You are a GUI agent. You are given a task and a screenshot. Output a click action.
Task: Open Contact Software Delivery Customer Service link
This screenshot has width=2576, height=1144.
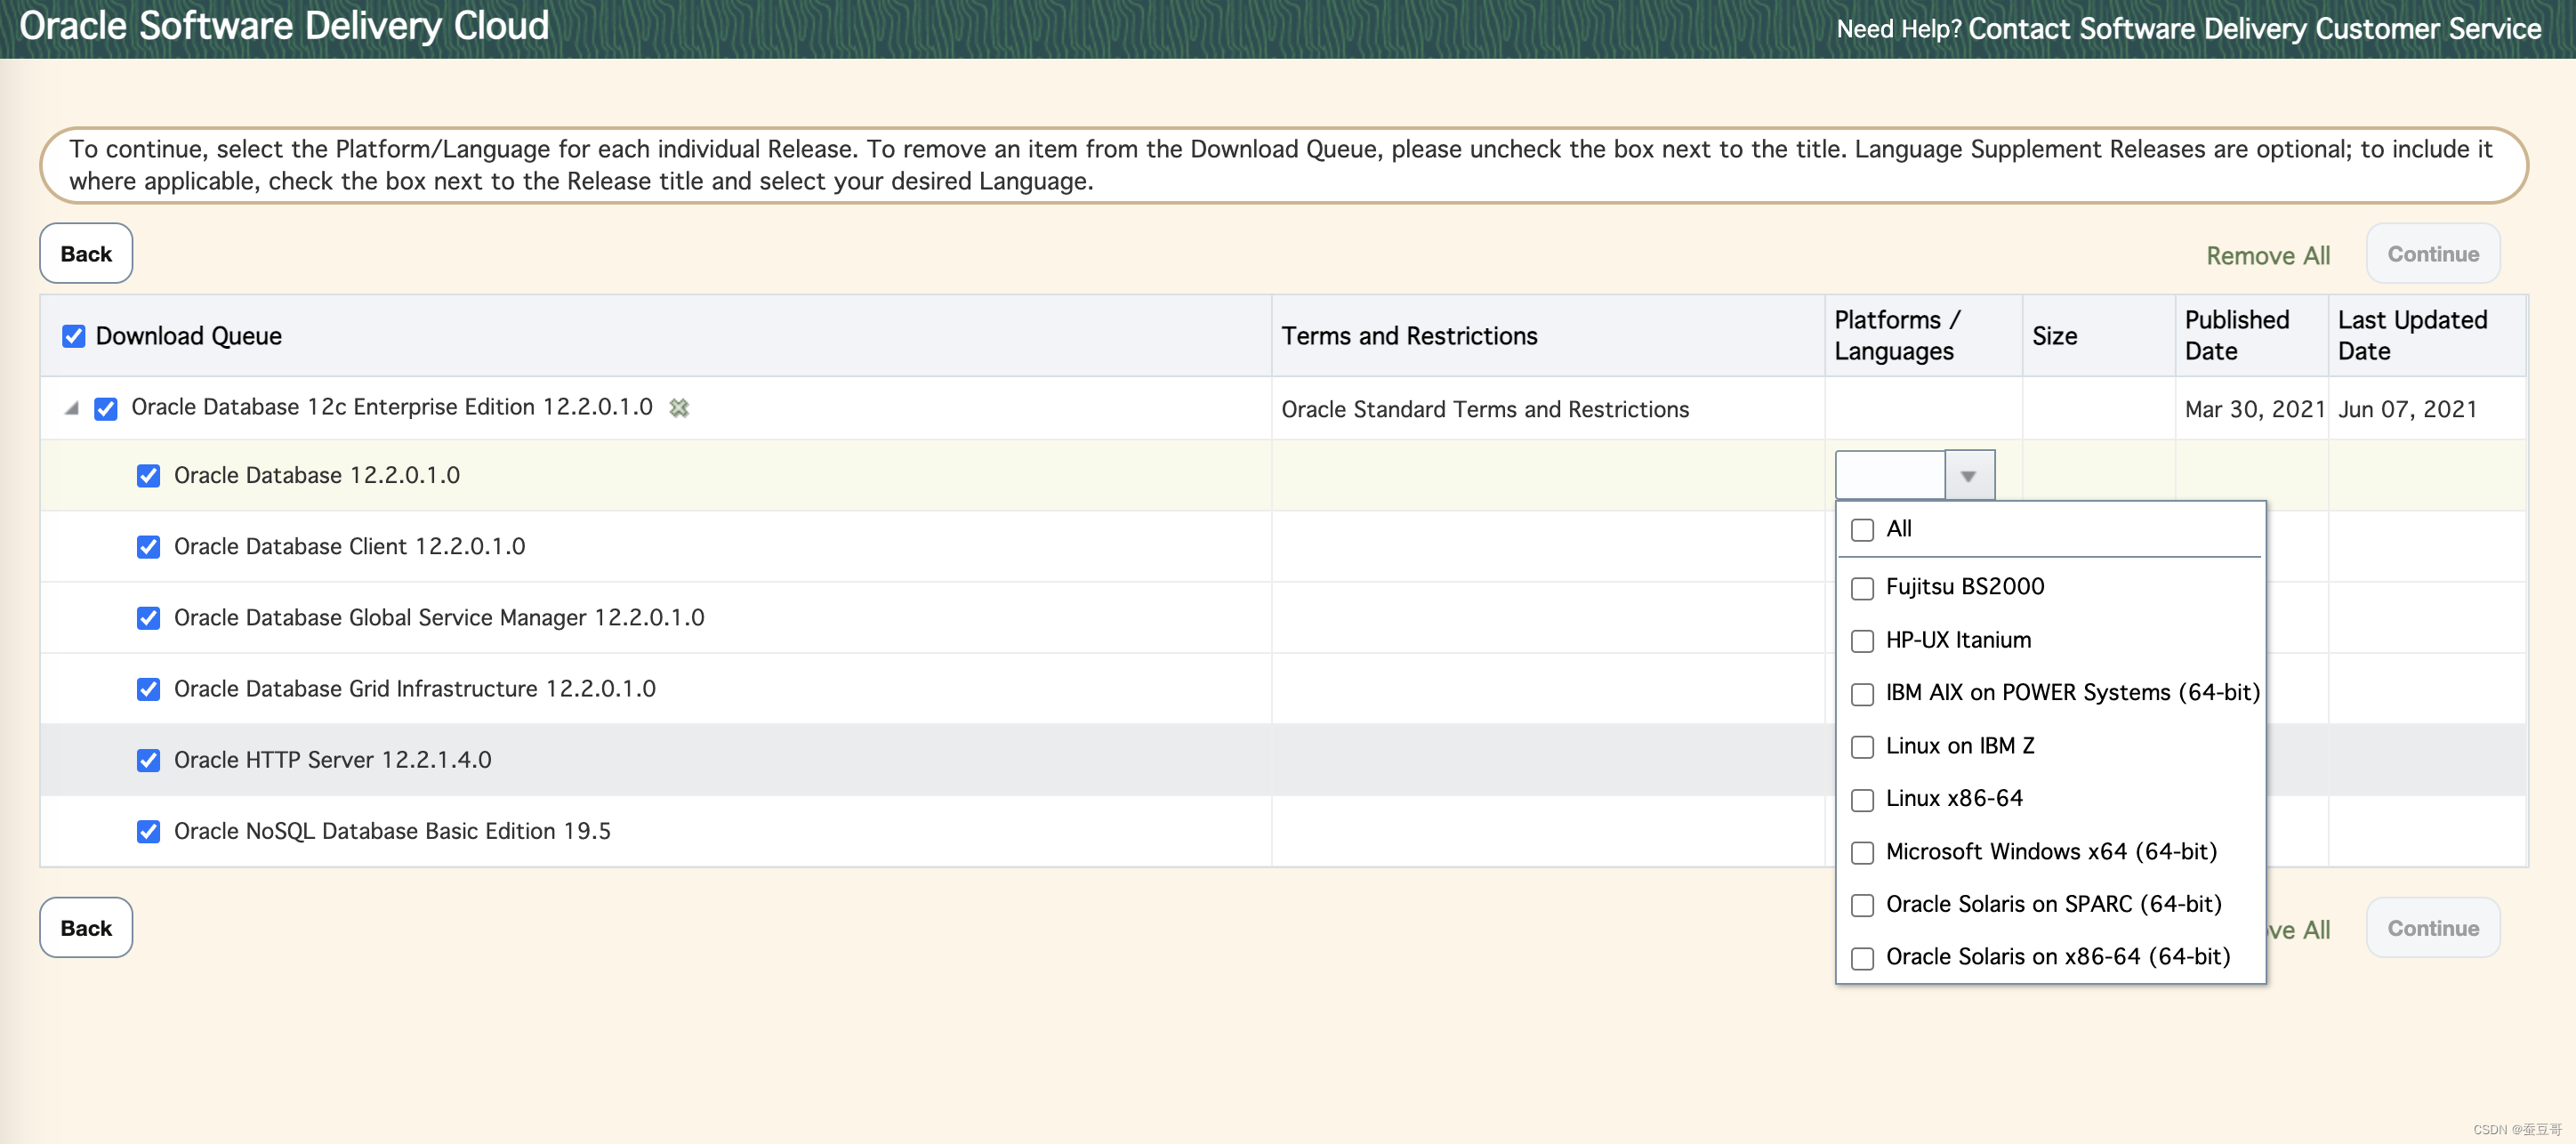coord(2254,29)
